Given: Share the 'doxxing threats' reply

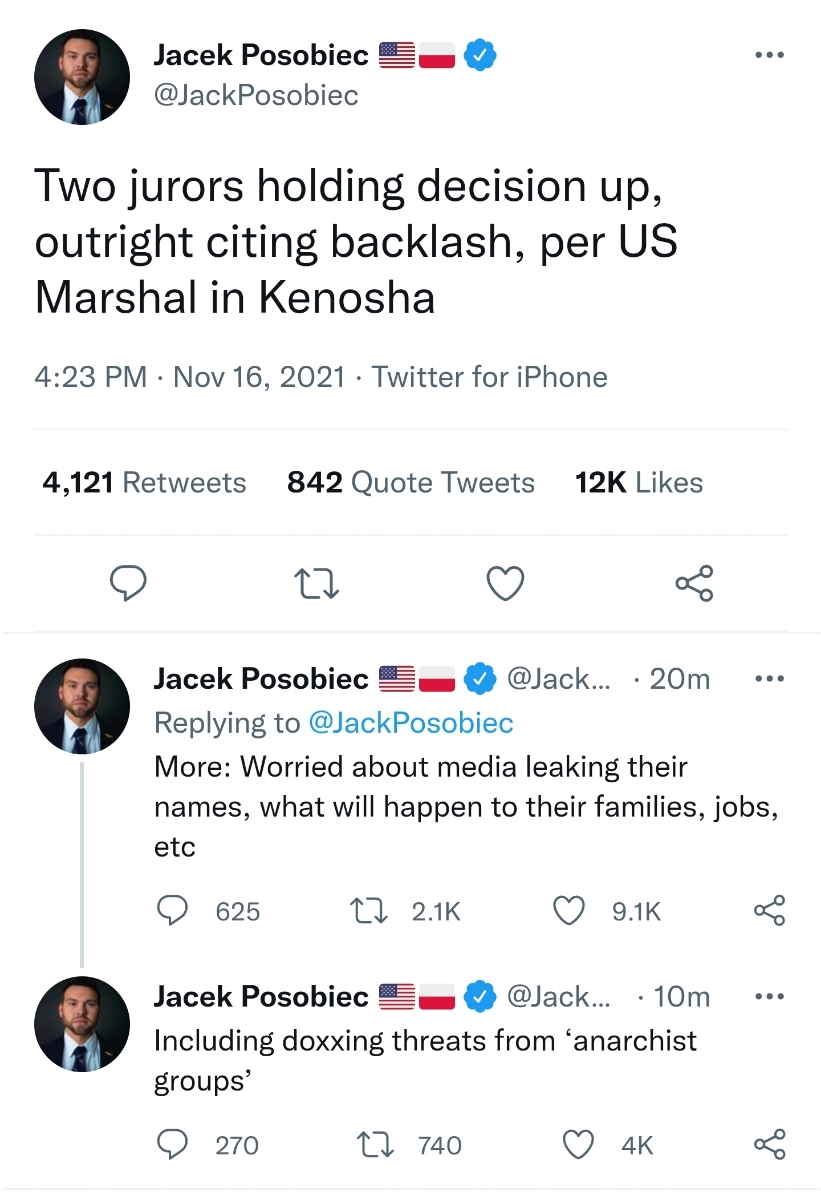Looking at the screenshot, I should [768, 1144].
